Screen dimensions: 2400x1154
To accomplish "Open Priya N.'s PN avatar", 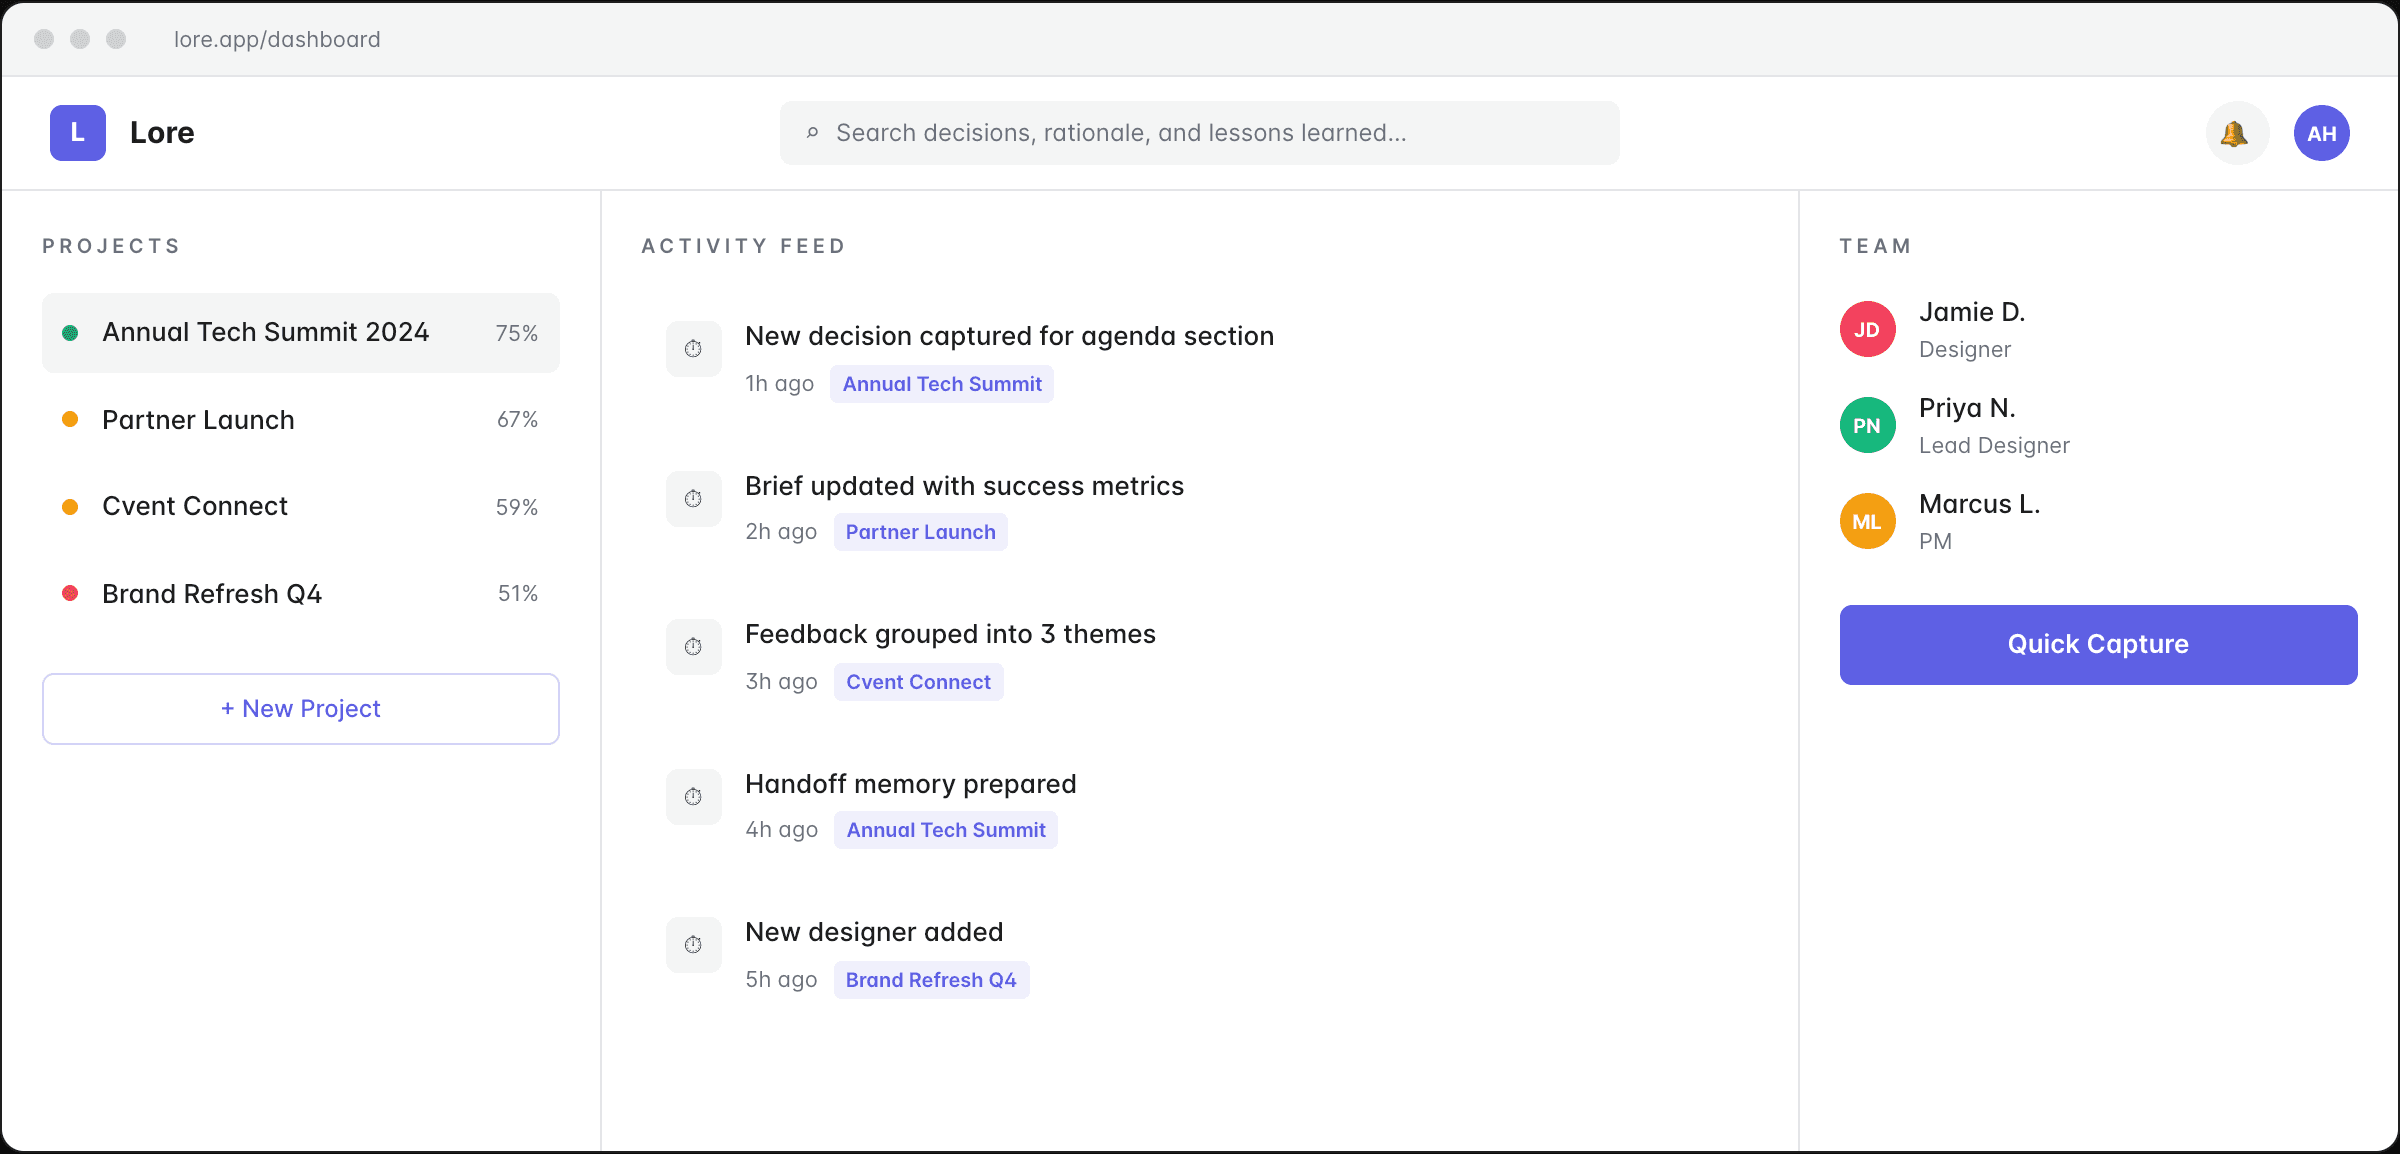I will click(1867, 425).
